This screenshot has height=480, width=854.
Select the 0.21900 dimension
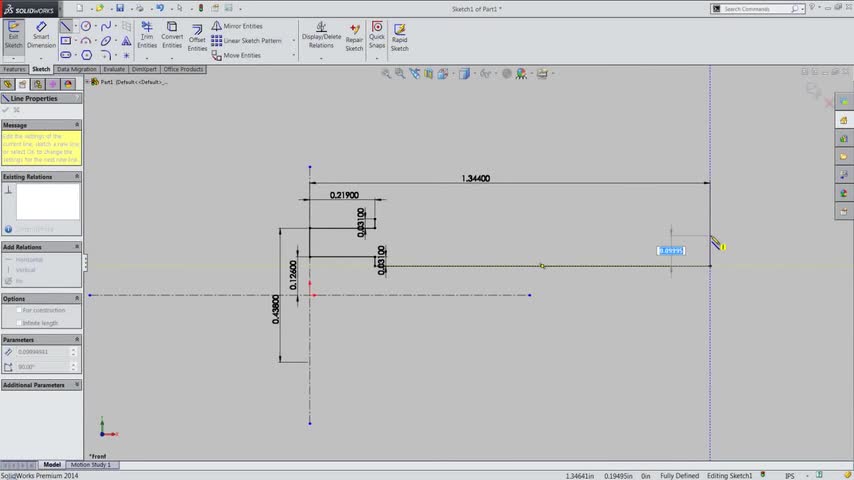[344, 195]
